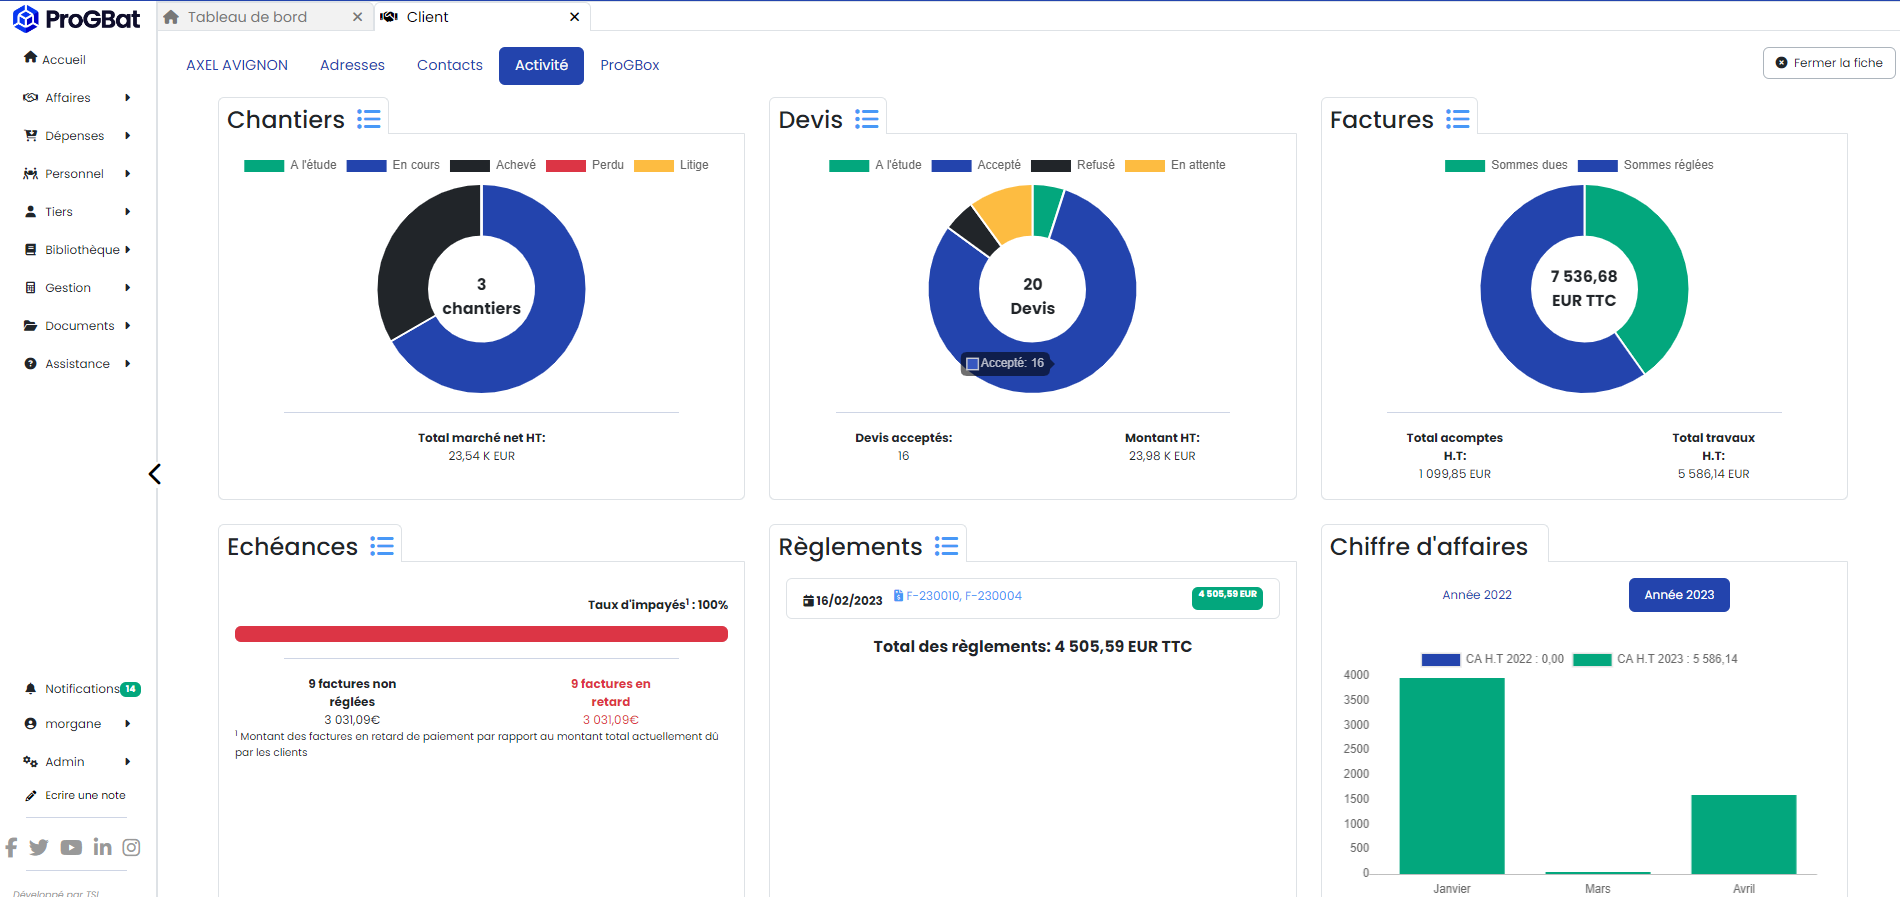The width and height of the screenshot is (1900, 897).
Task: Open Notifications bell in sidebar
Action: [31, 689]
